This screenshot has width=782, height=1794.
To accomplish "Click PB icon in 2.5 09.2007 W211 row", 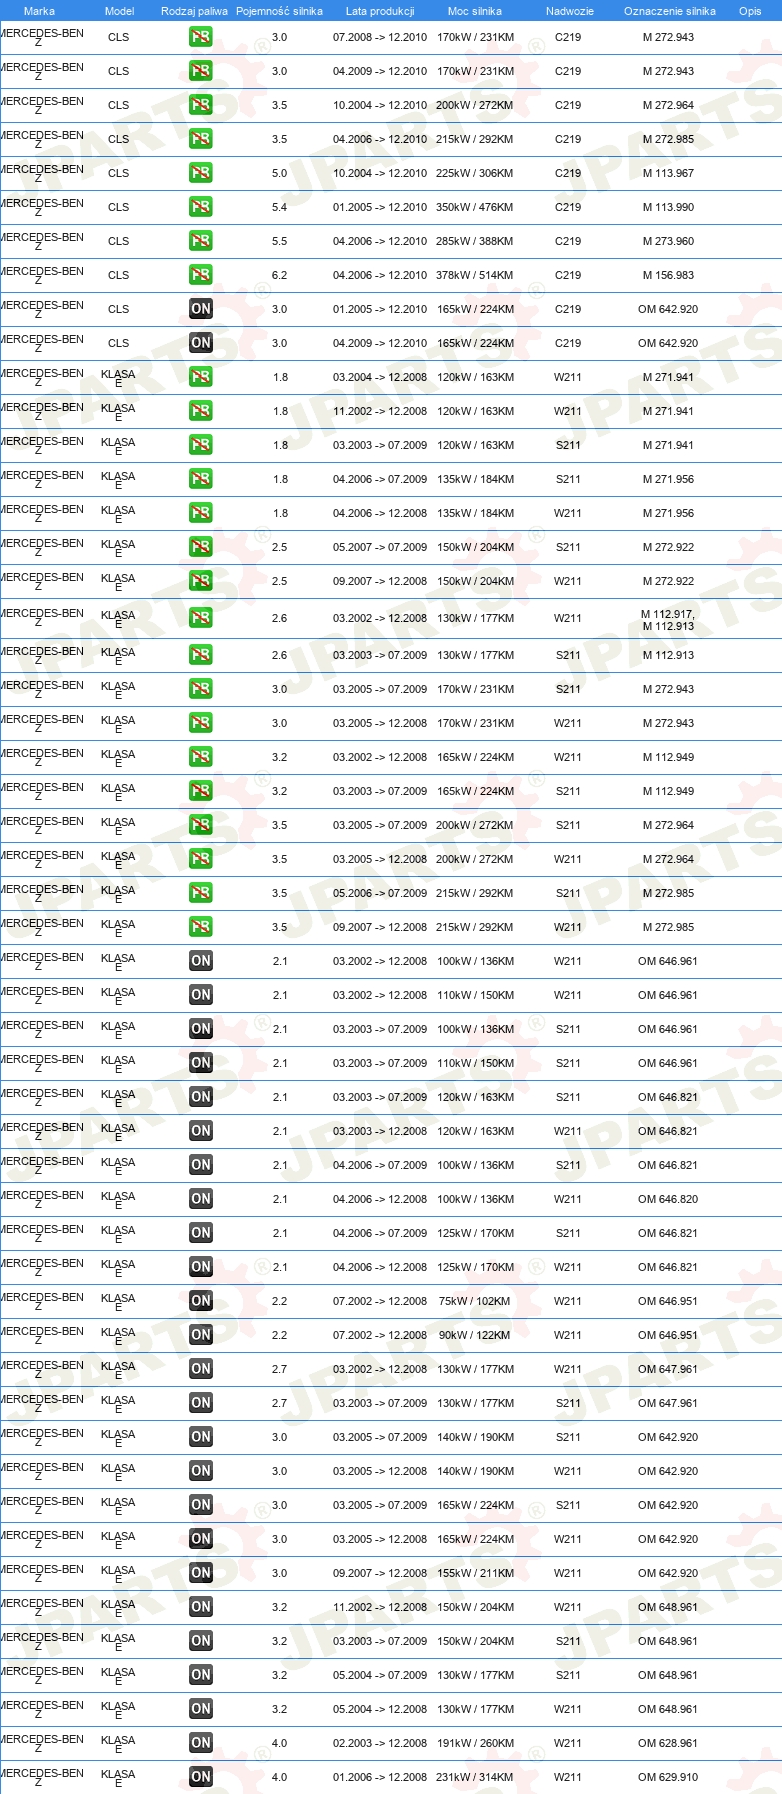I will (200, 581).
